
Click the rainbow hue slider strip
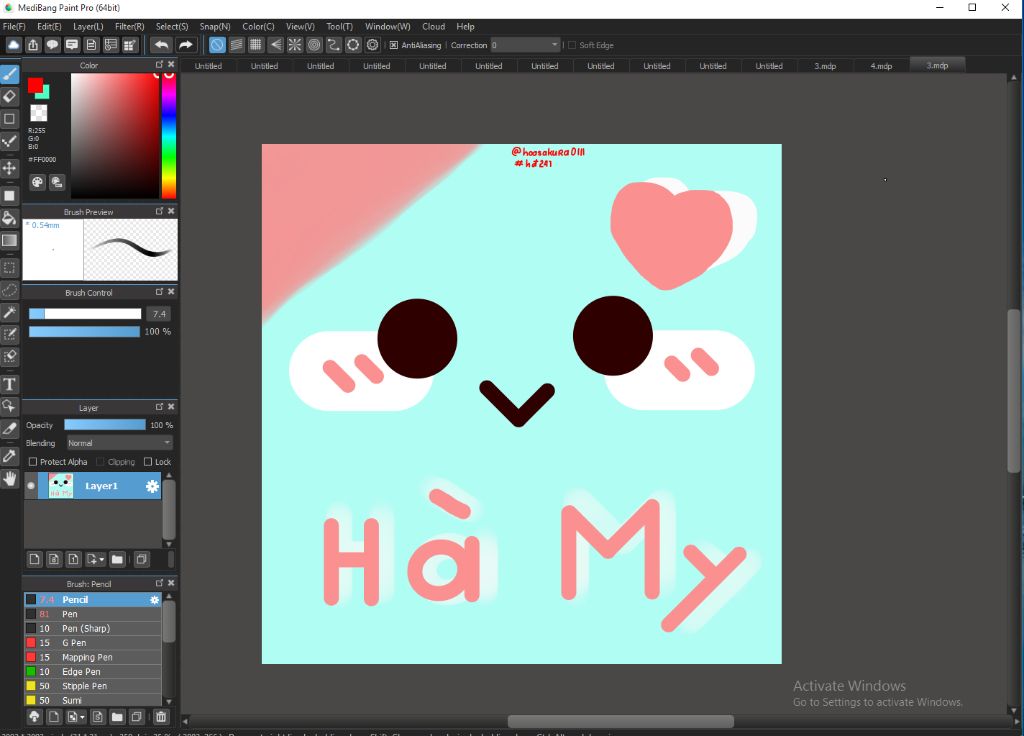[x=168, y=135]
